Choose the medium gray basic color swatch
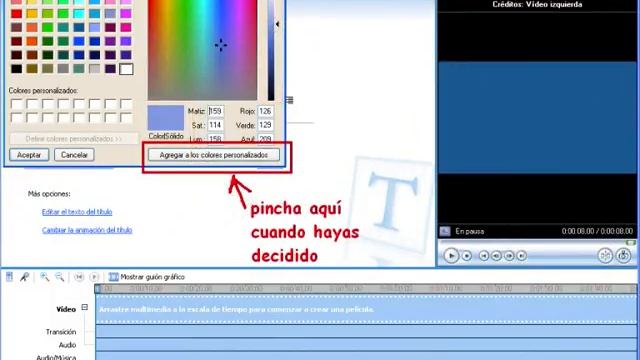The image size is (640, 360). point(63,69)
